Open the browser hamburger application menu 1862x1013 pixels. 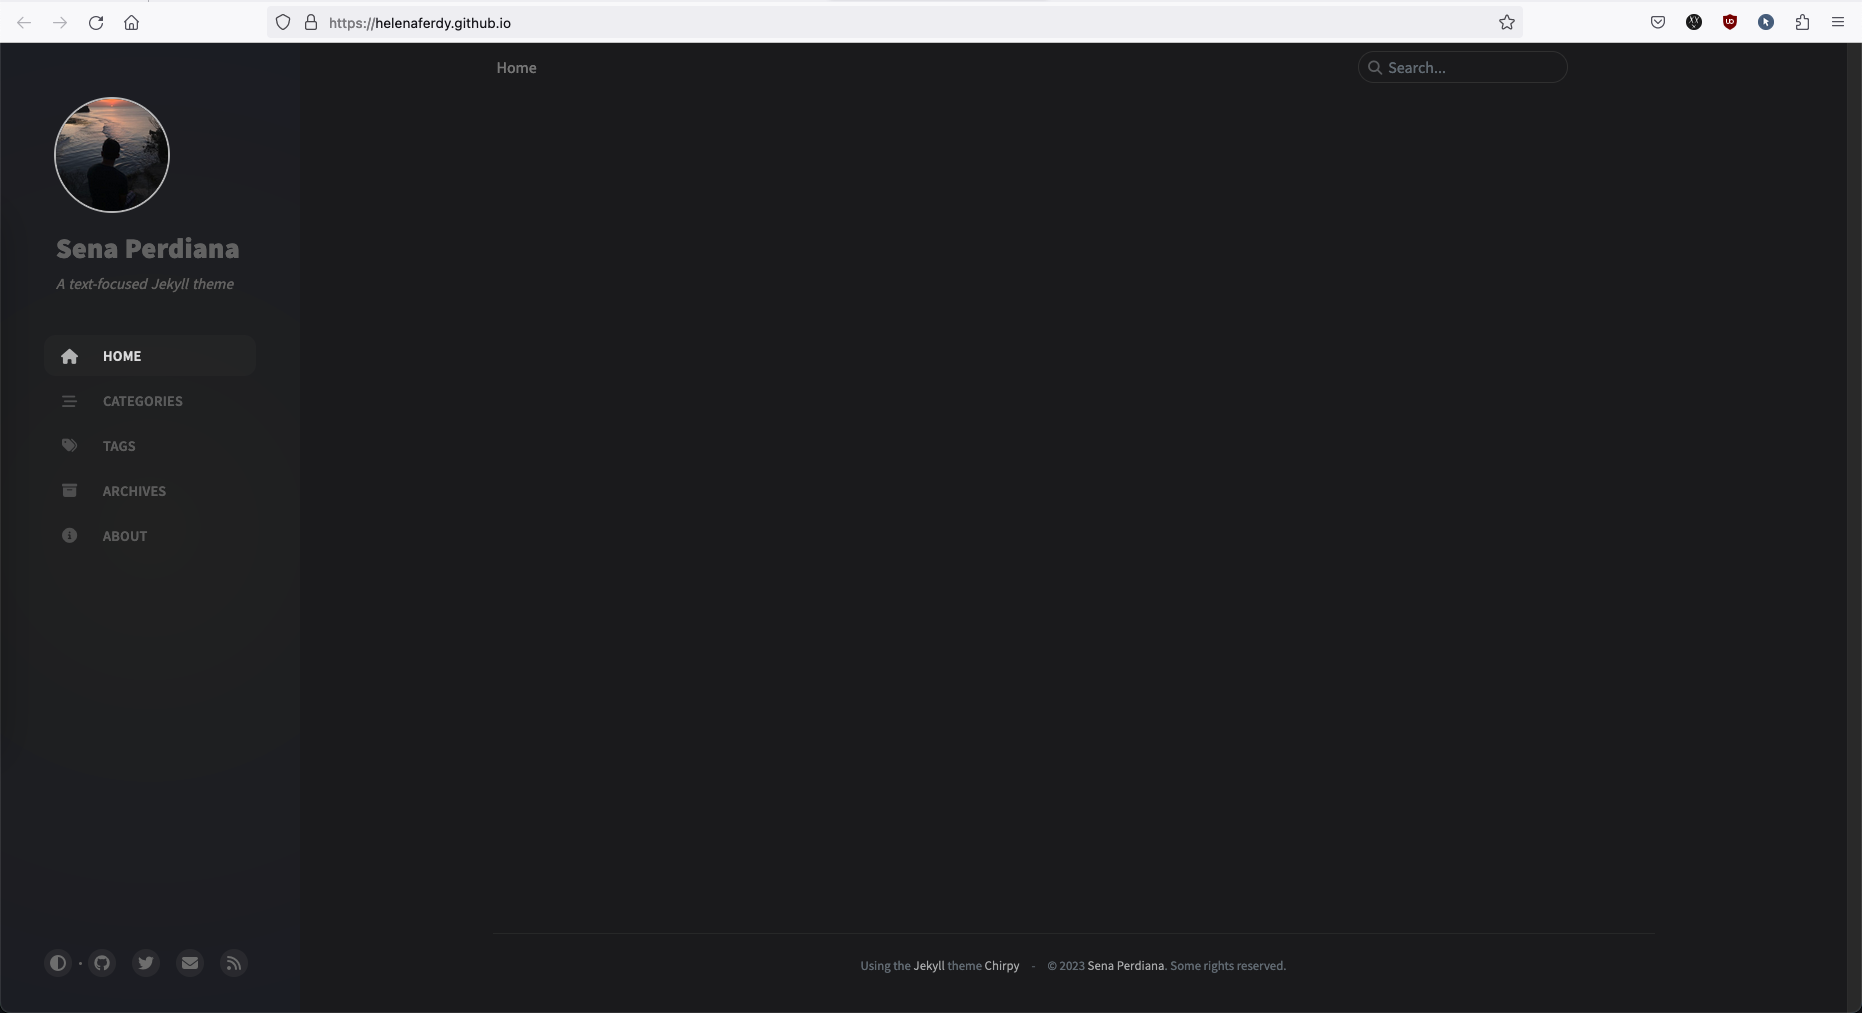point(1838,22)
